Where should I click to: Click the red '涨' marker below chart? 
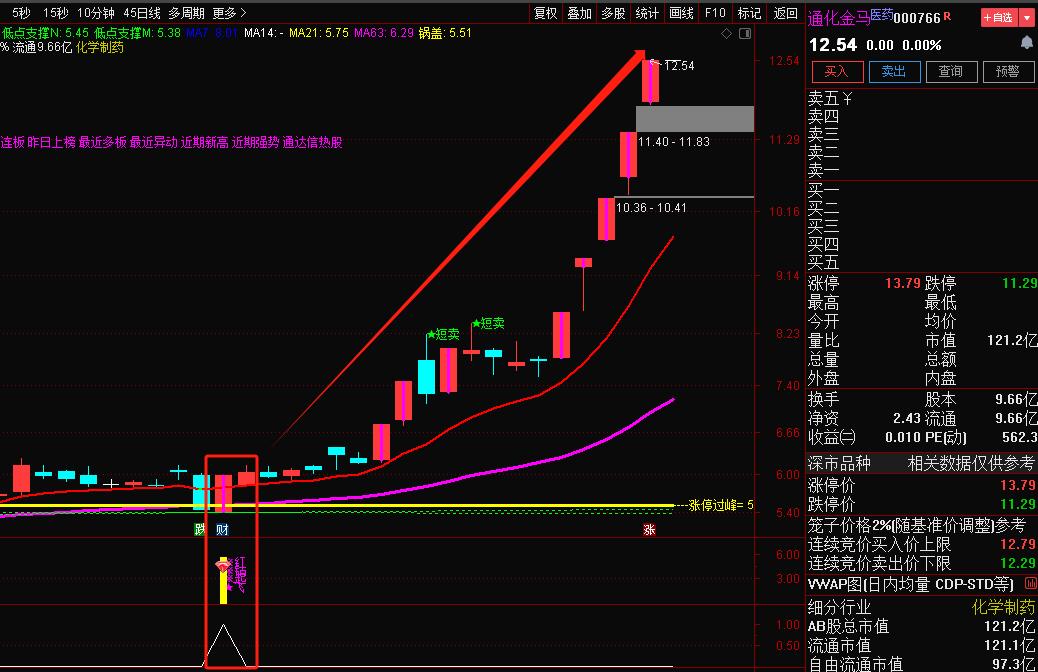pos(649,529)
